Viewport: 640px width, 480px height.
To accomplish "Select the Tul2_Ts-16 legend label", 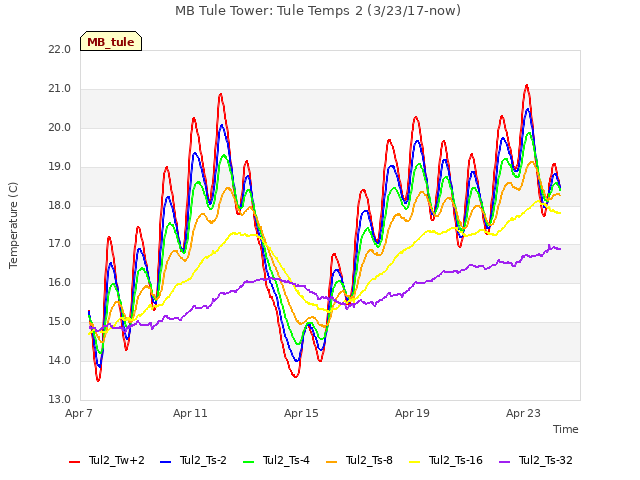I will [x=456, y=460].
